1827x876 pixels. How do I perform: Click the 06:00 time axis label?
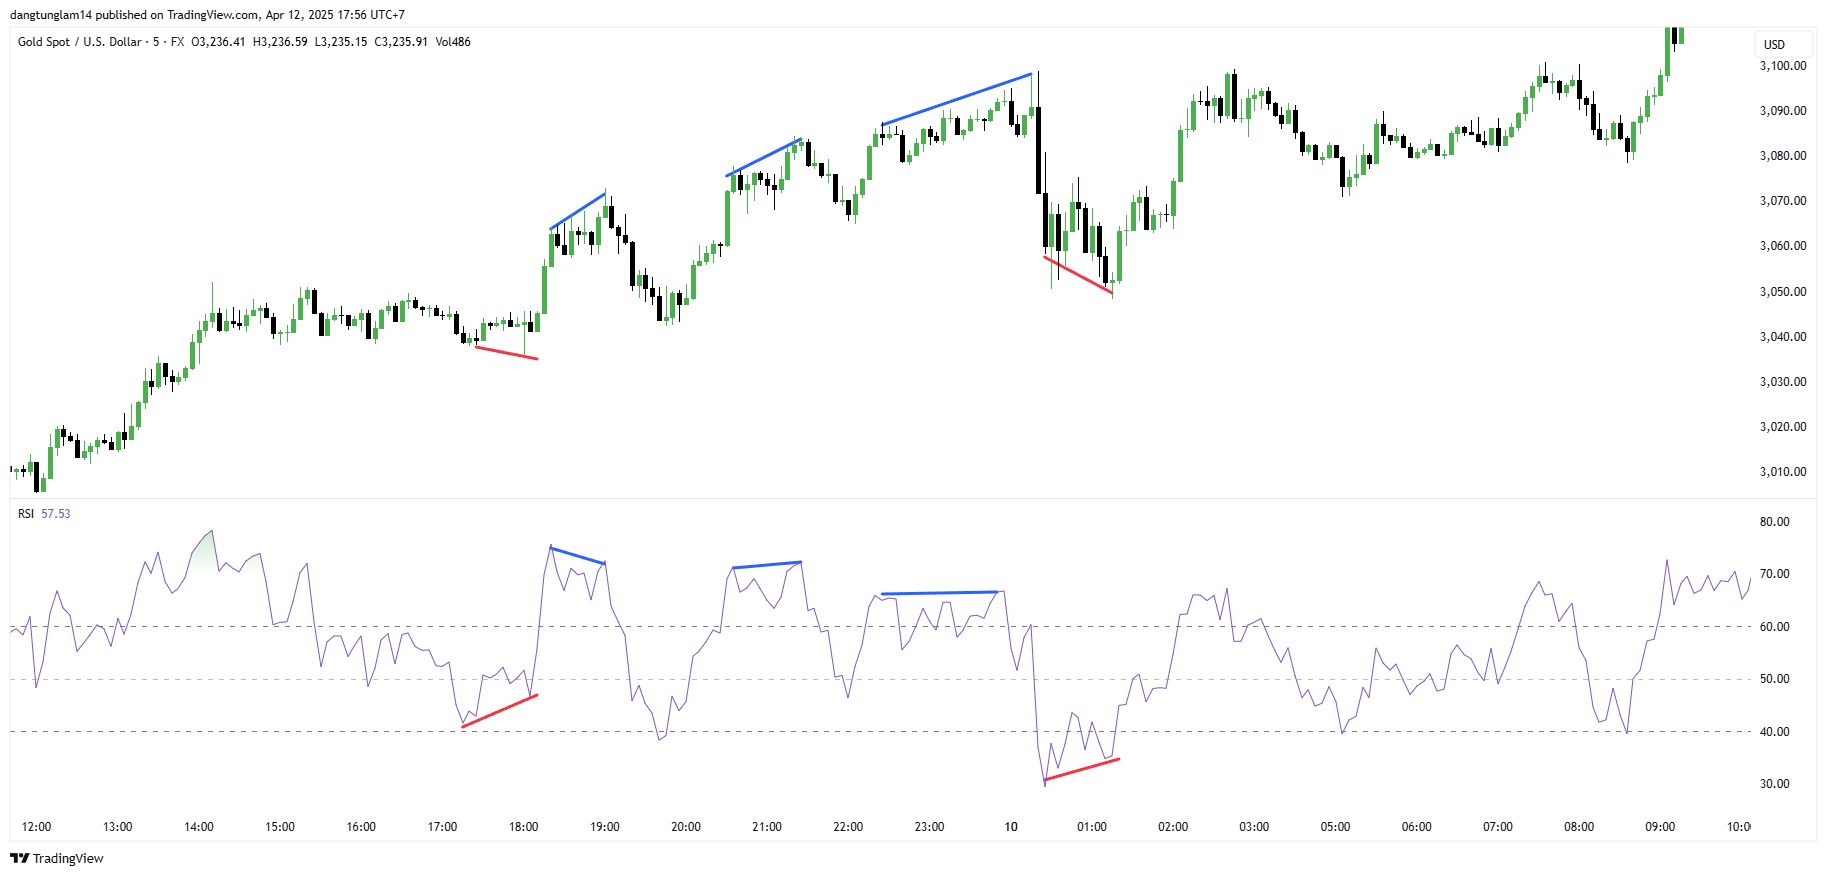(x=1417, y=827)
